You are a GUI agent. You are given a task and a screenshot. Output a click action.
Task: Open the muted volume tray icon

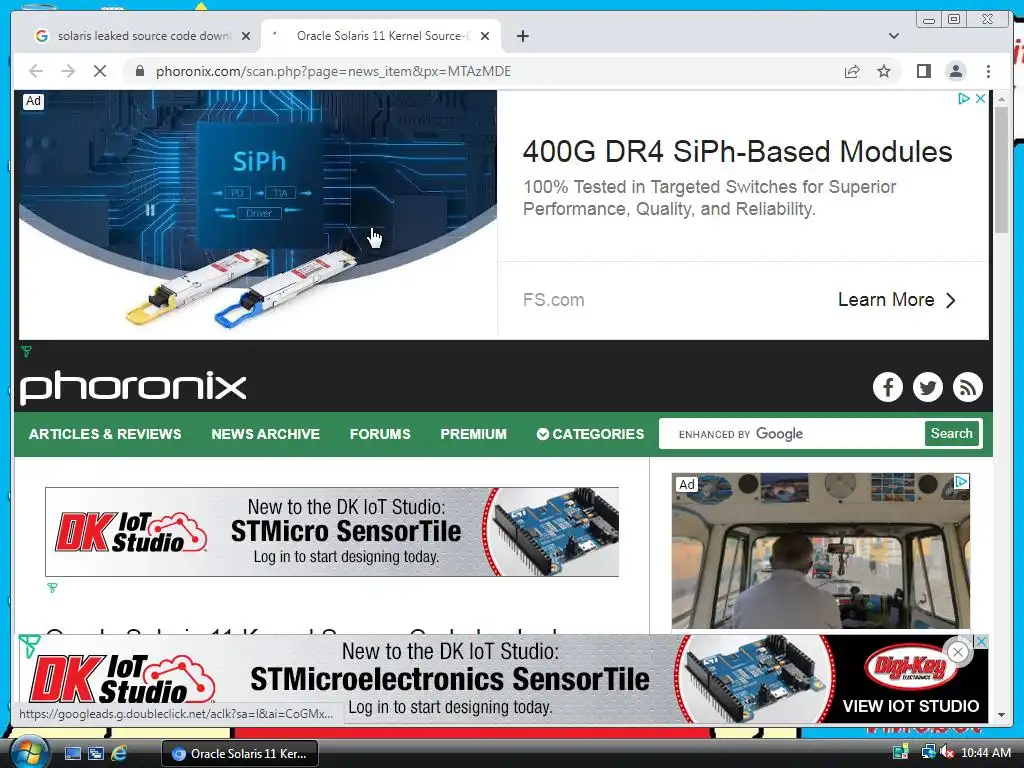click(x=947, y=752)
